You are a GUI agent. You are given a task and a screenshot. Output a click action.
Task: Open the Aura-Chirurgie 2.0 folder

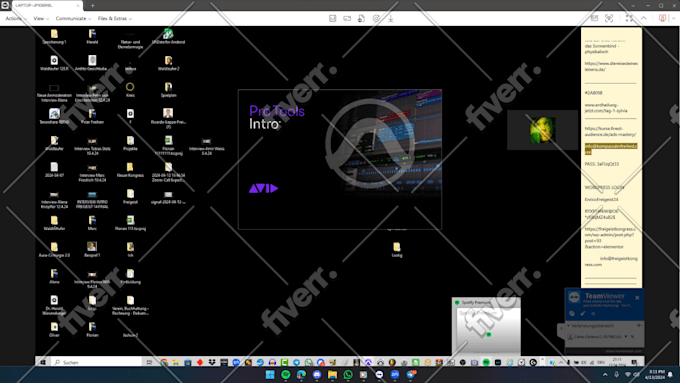tap(54, 249)
